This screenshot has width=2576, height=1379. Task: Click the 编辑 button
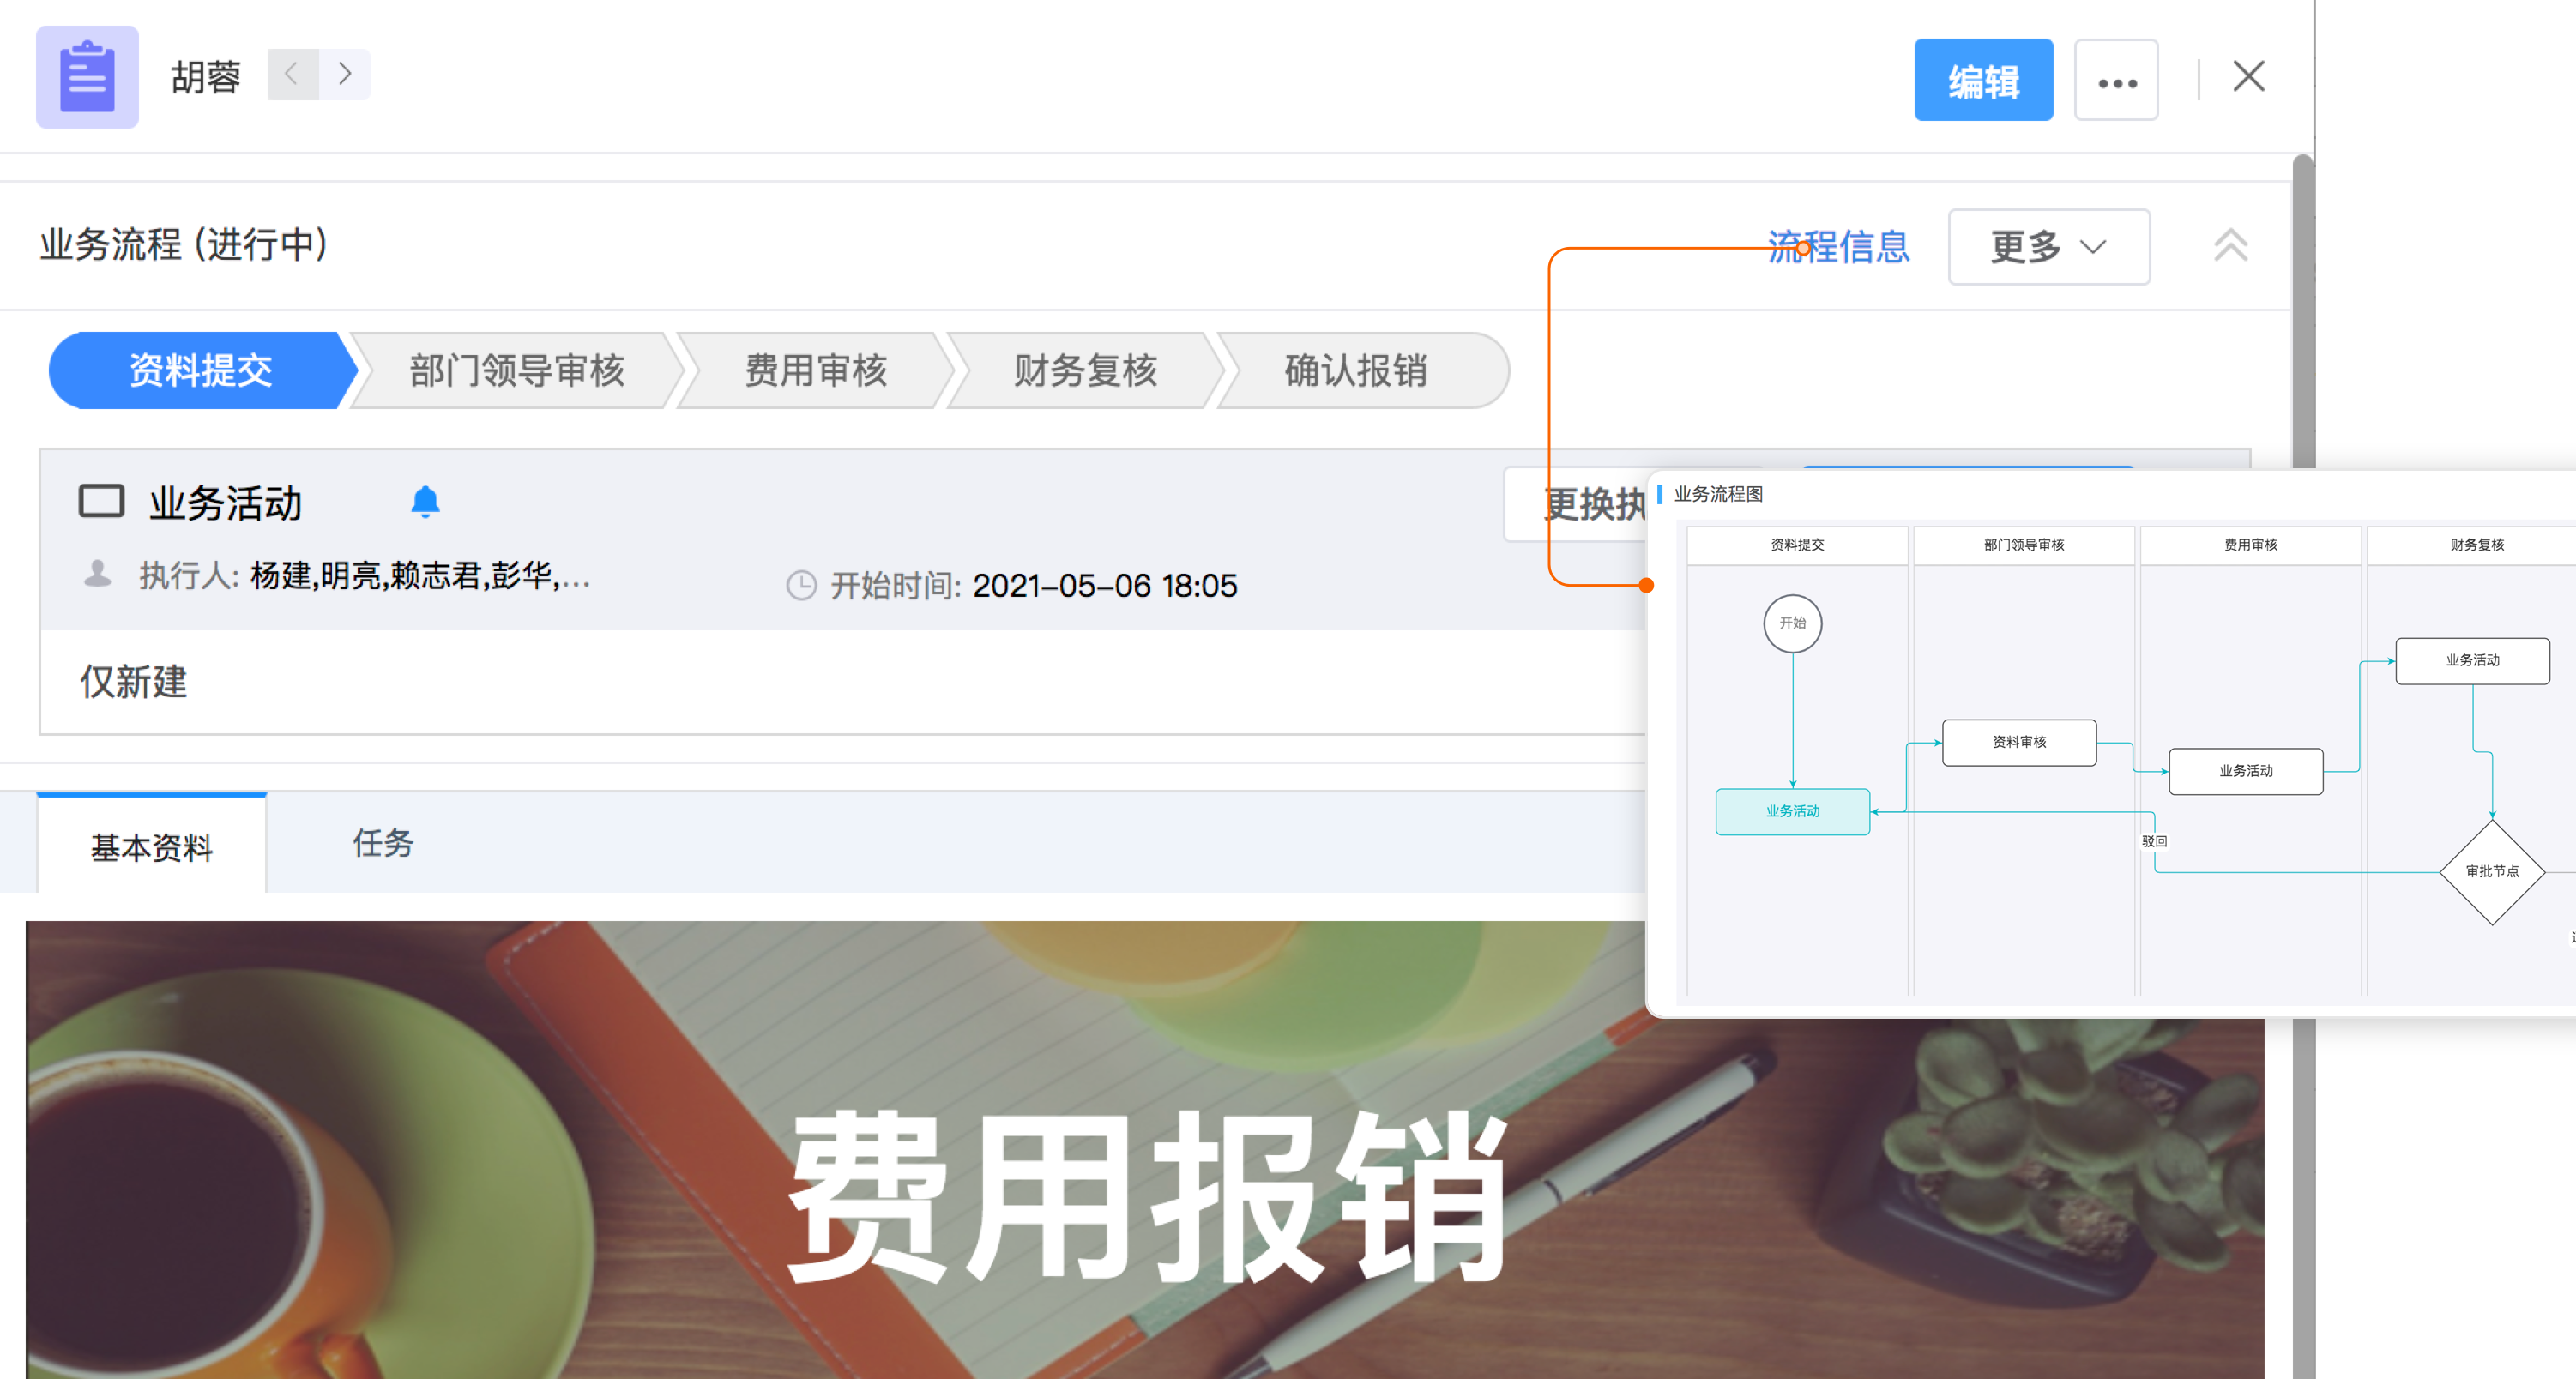[x=1982, y=81]
